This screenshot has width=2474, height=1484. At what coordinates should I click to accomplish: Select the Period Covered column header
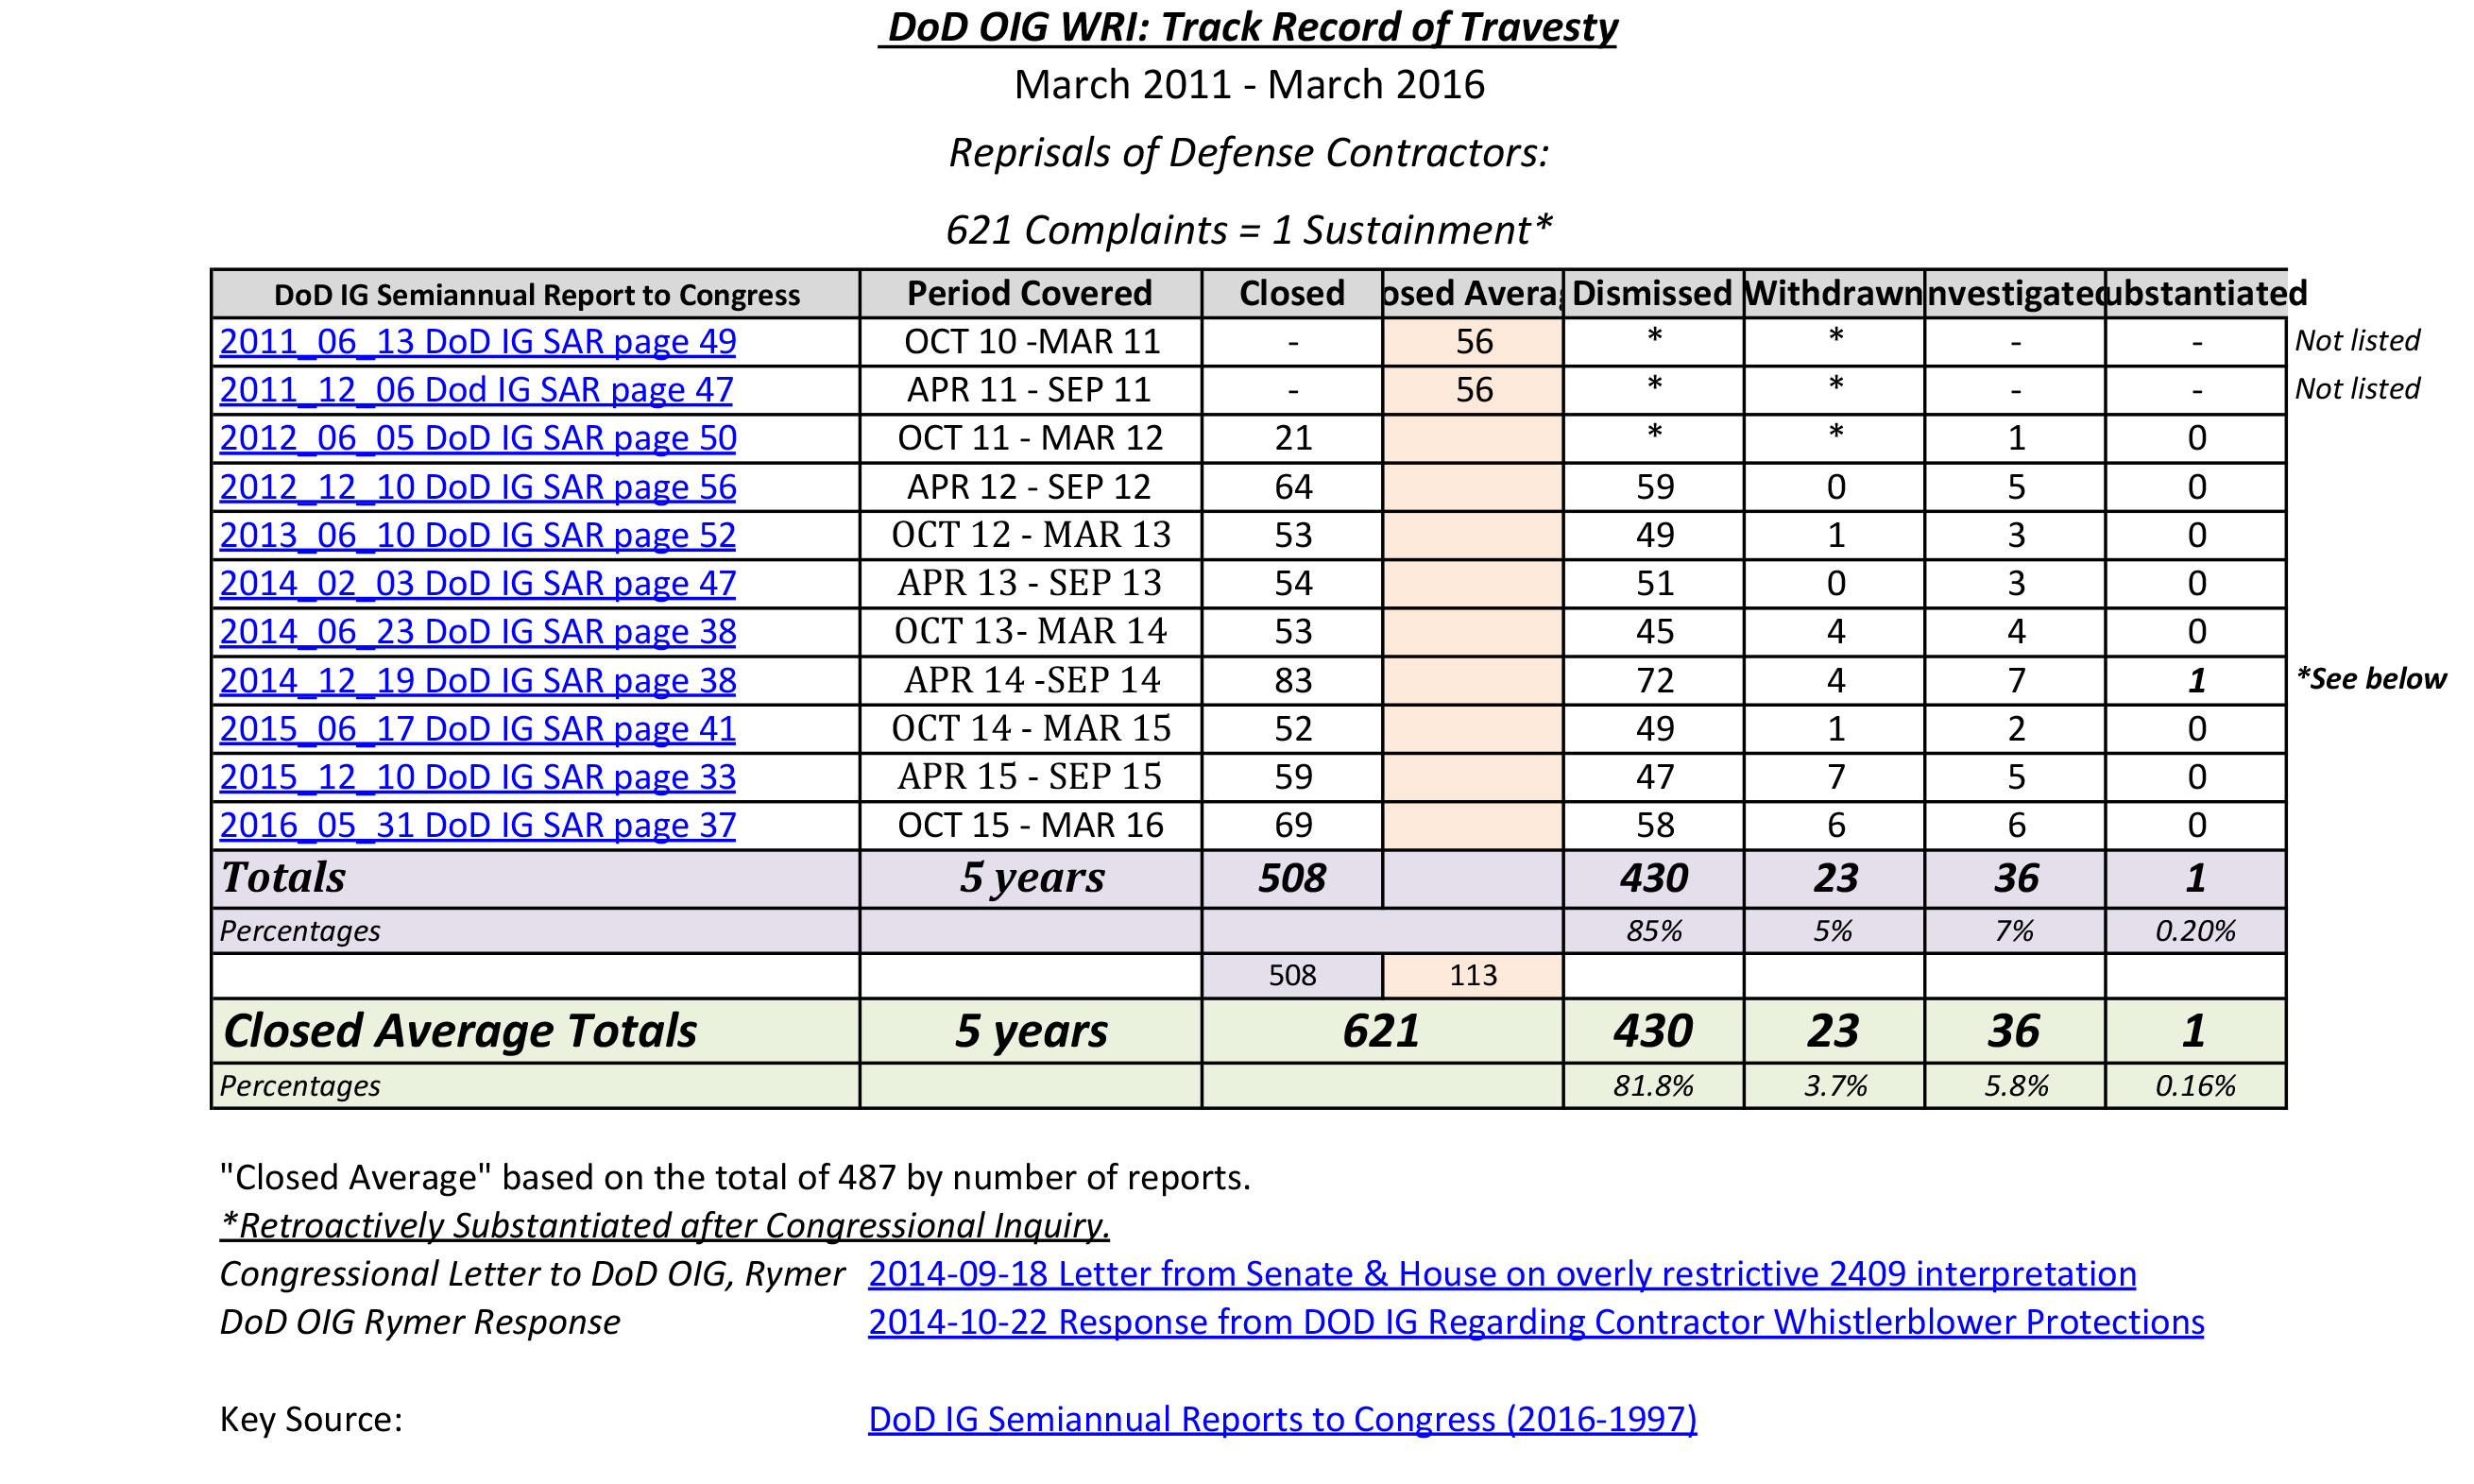[1029, 294]
